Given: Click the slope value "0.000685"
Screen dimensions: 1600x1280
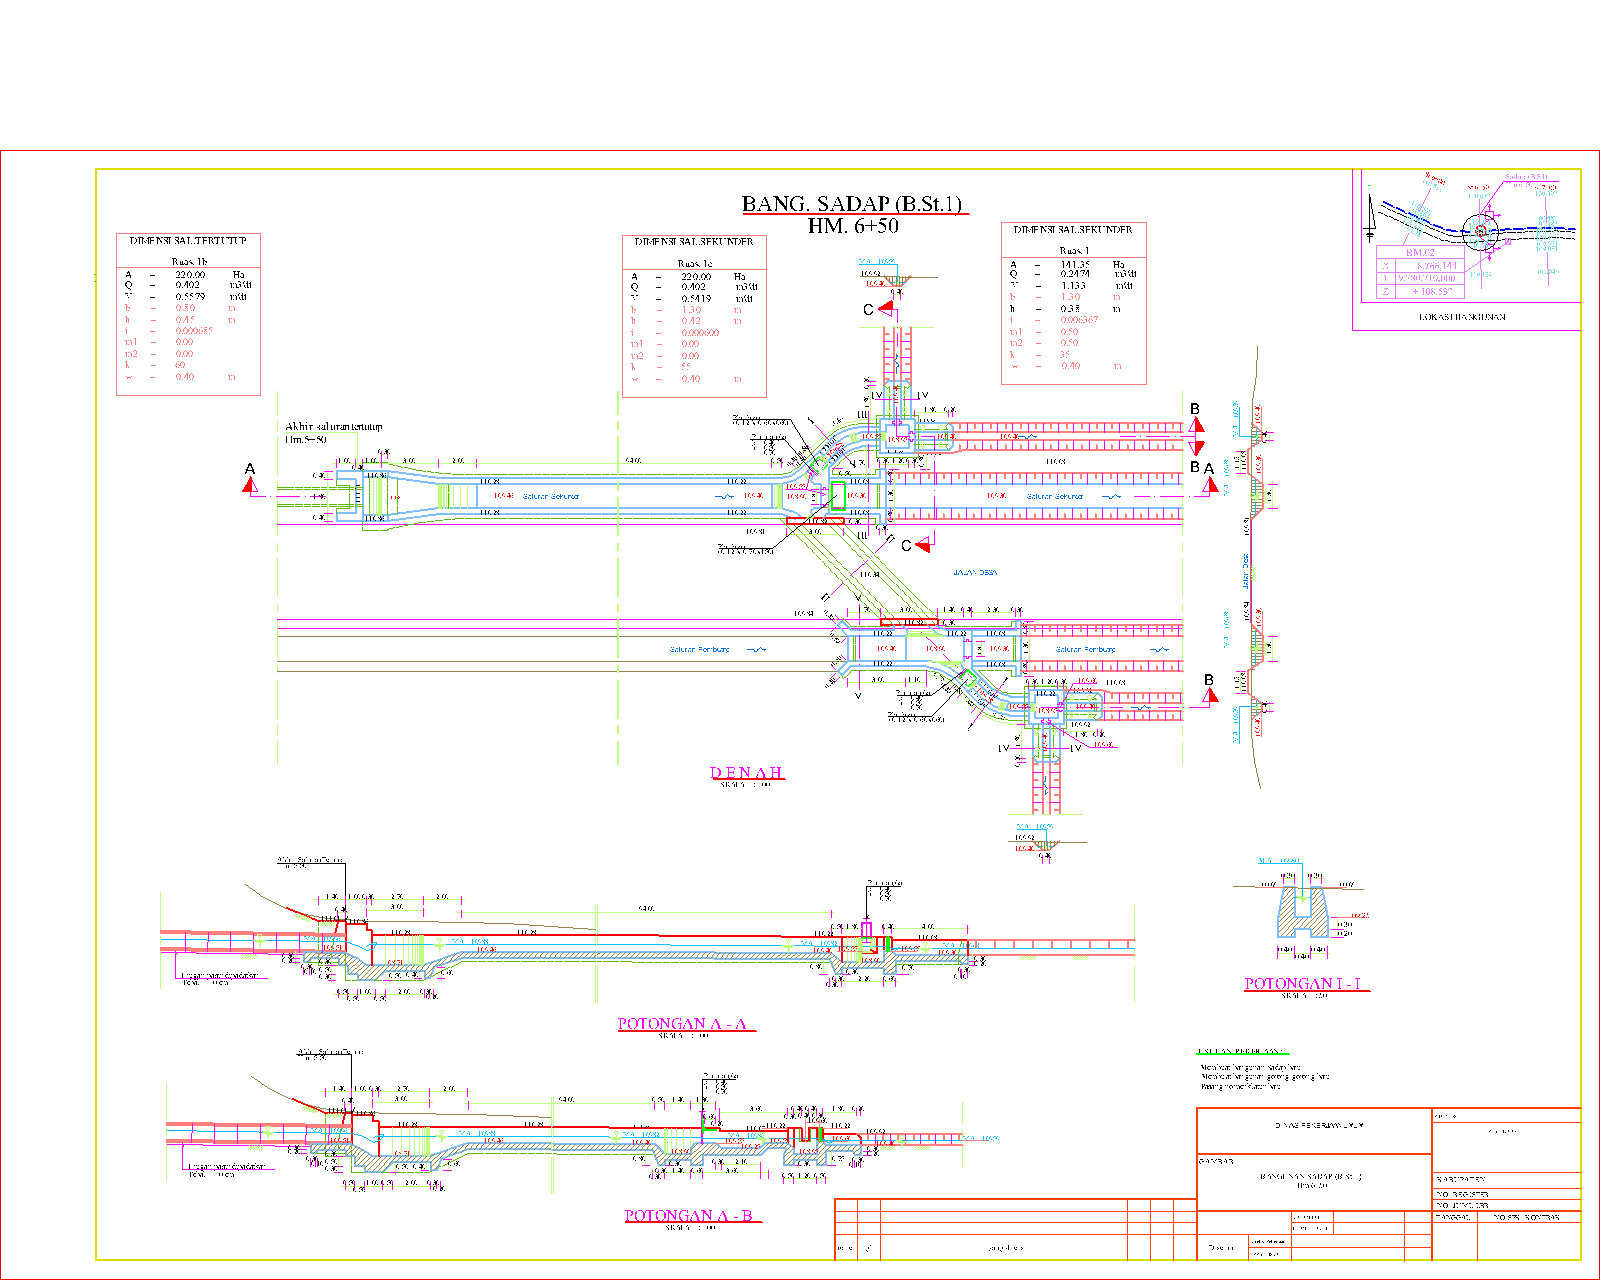Looking at the screenshot, I should 194,331.
